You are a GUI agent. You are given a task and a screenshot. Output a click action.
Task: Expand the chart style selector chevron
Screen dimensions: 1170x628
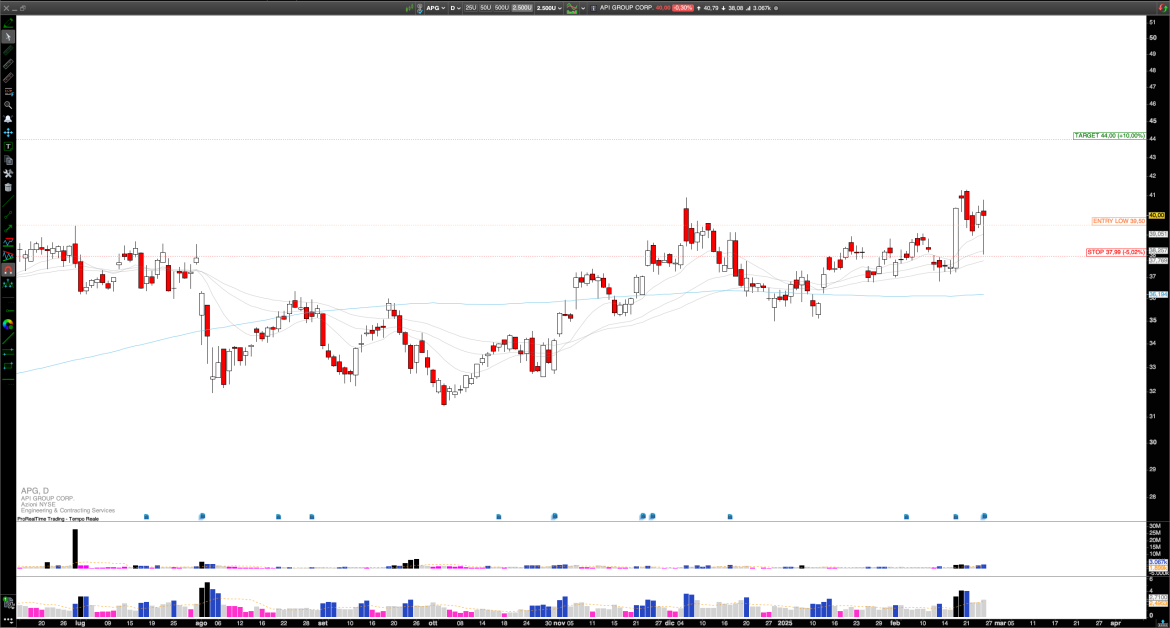[583, 8]
